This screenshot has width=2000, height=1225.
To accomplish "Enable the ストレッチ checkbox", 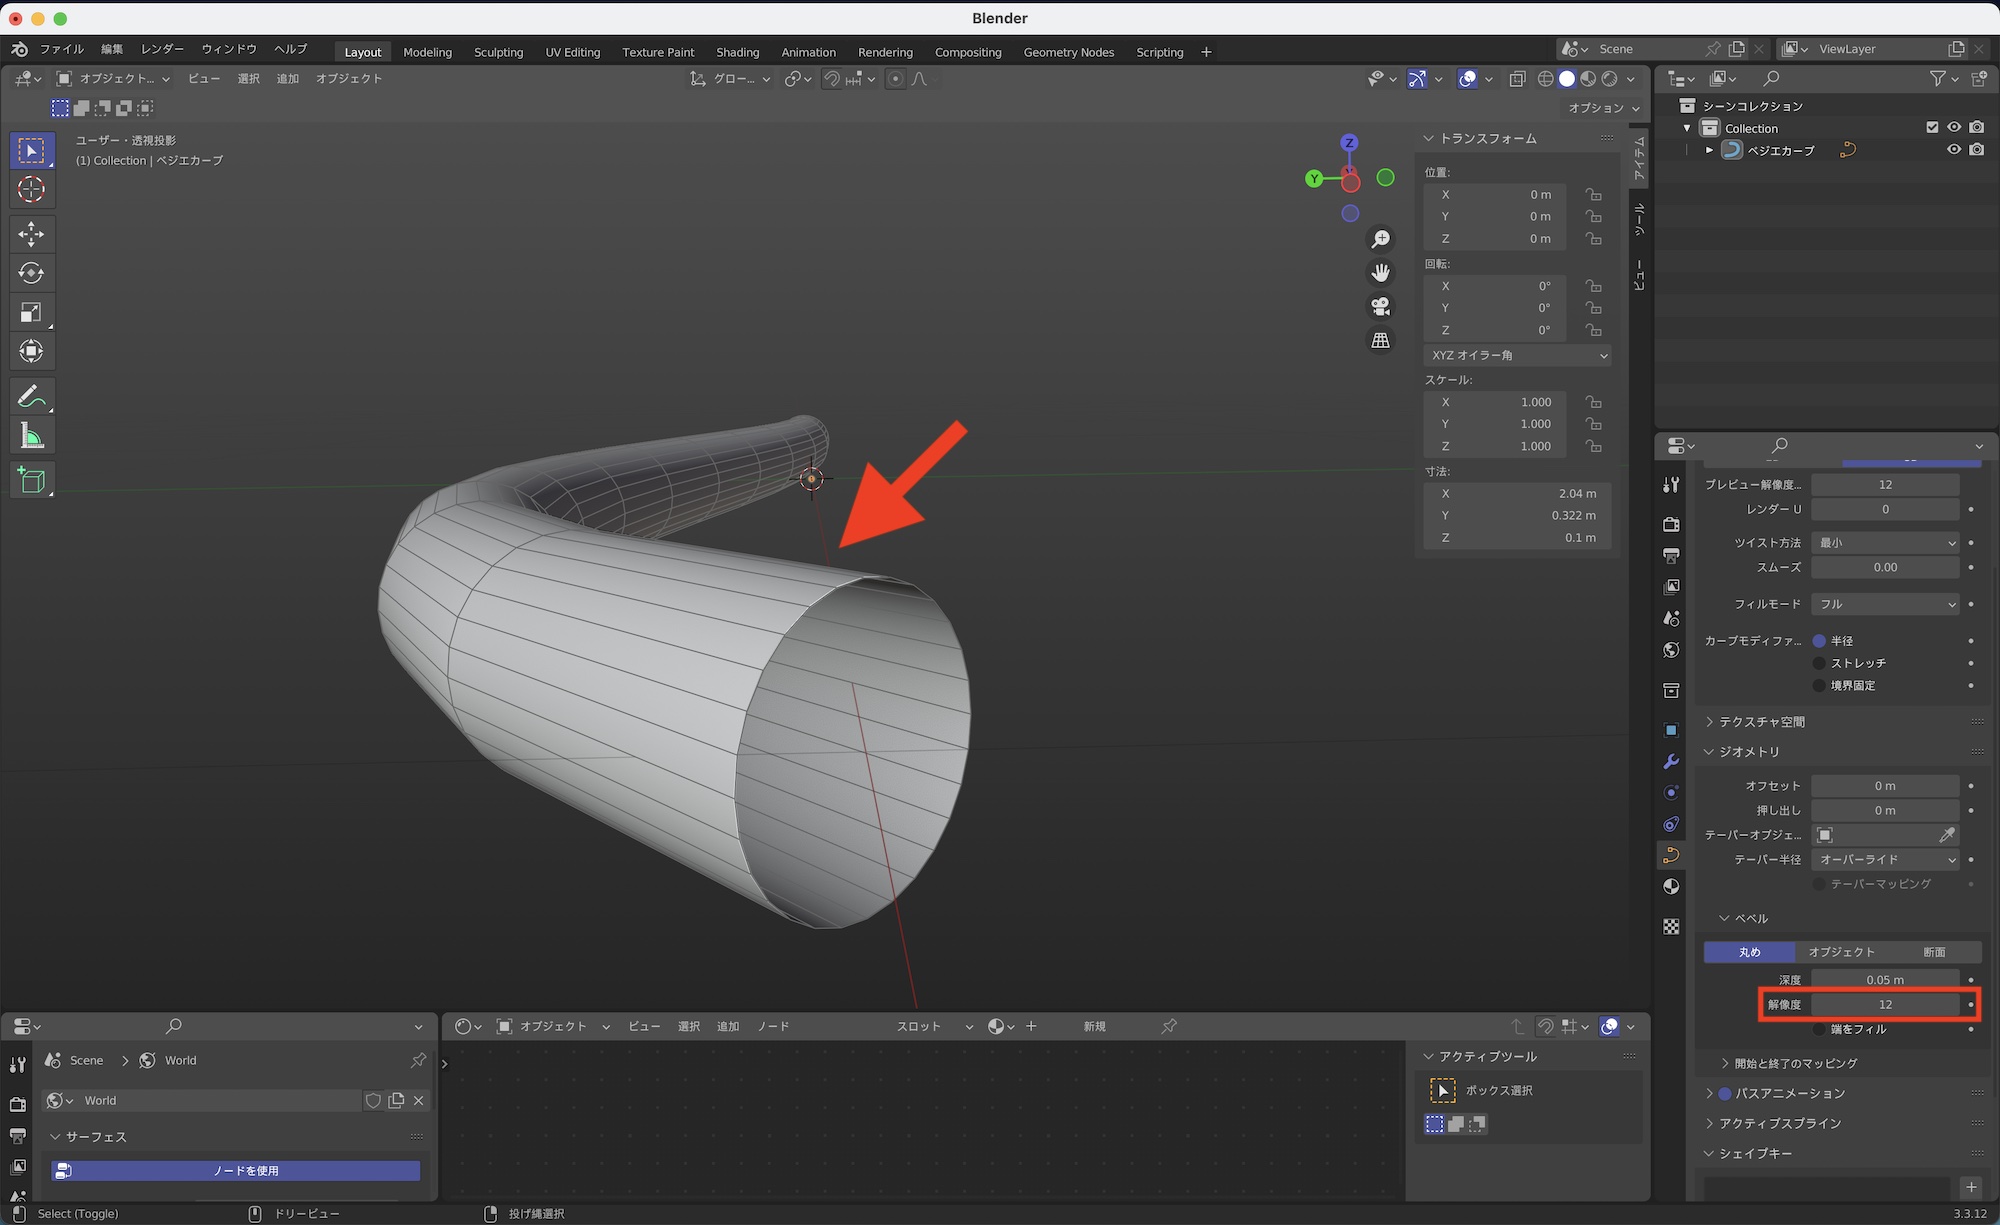I will pos(1820,663).
